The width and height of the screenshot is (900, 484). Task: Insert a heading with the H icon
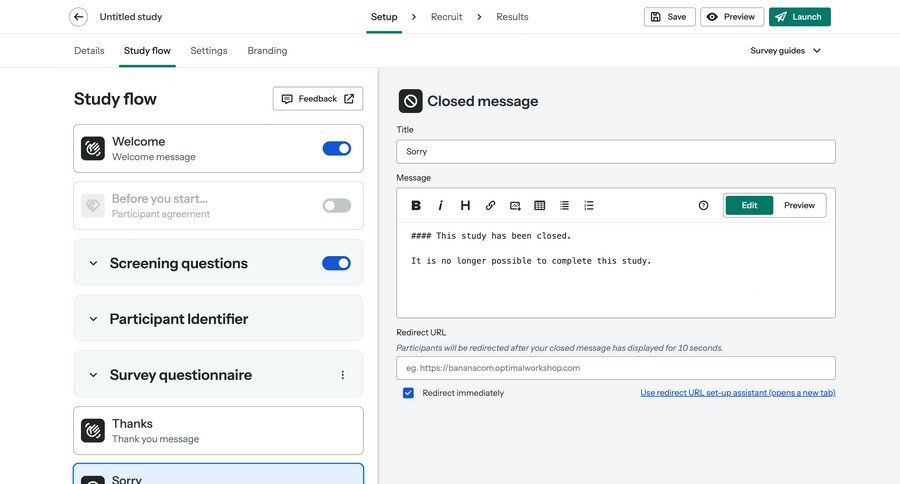coord(465,205)
